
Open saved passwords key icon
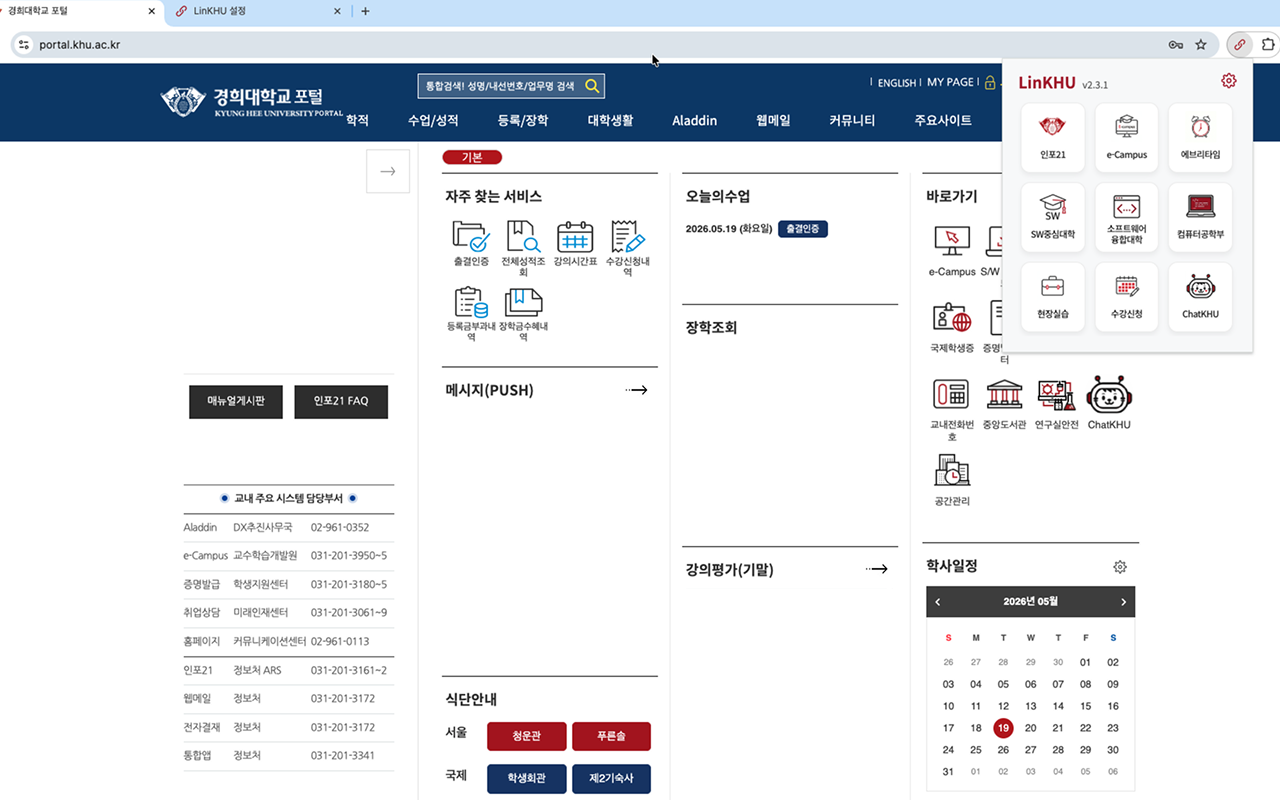tap(1176, 45)
